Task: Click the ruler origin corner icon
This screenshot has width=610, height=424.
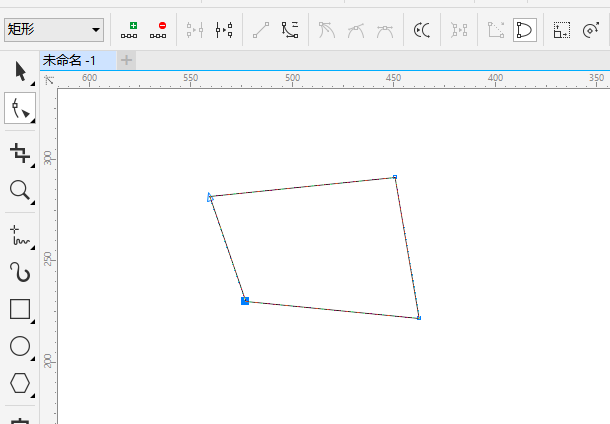Action: click(x=49, y=80)
